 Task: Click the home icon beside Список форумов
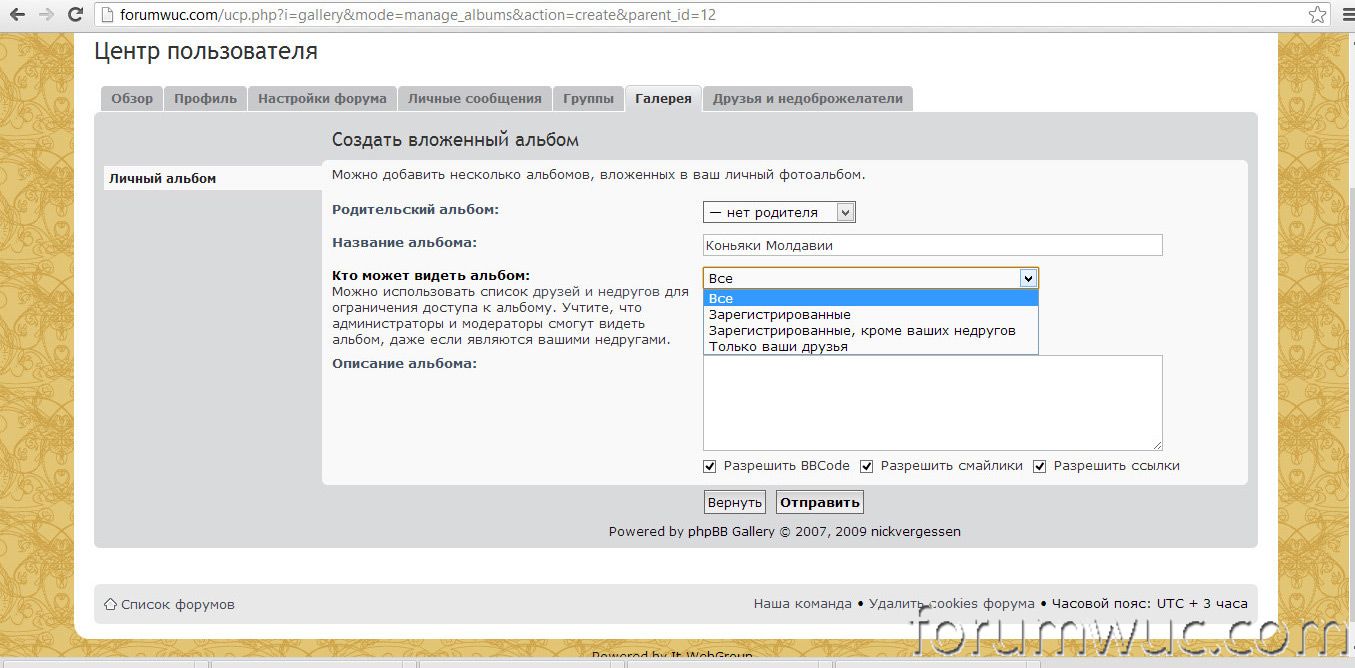pos(110,604)
